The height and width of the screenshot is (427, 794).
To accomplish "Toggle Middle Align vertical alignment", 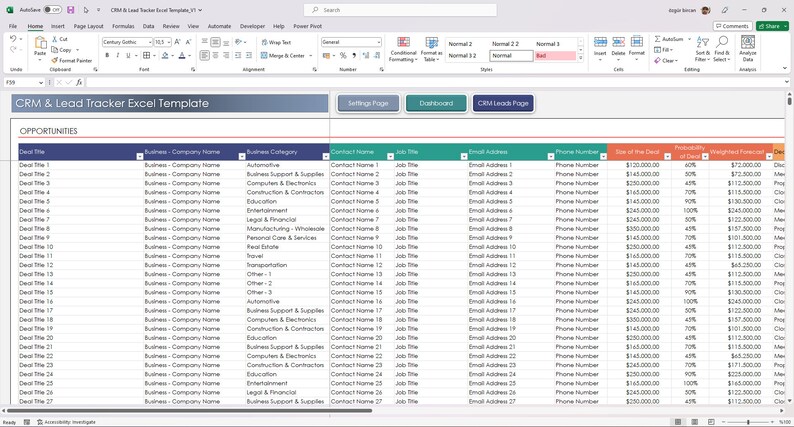I will pos(215,42).
